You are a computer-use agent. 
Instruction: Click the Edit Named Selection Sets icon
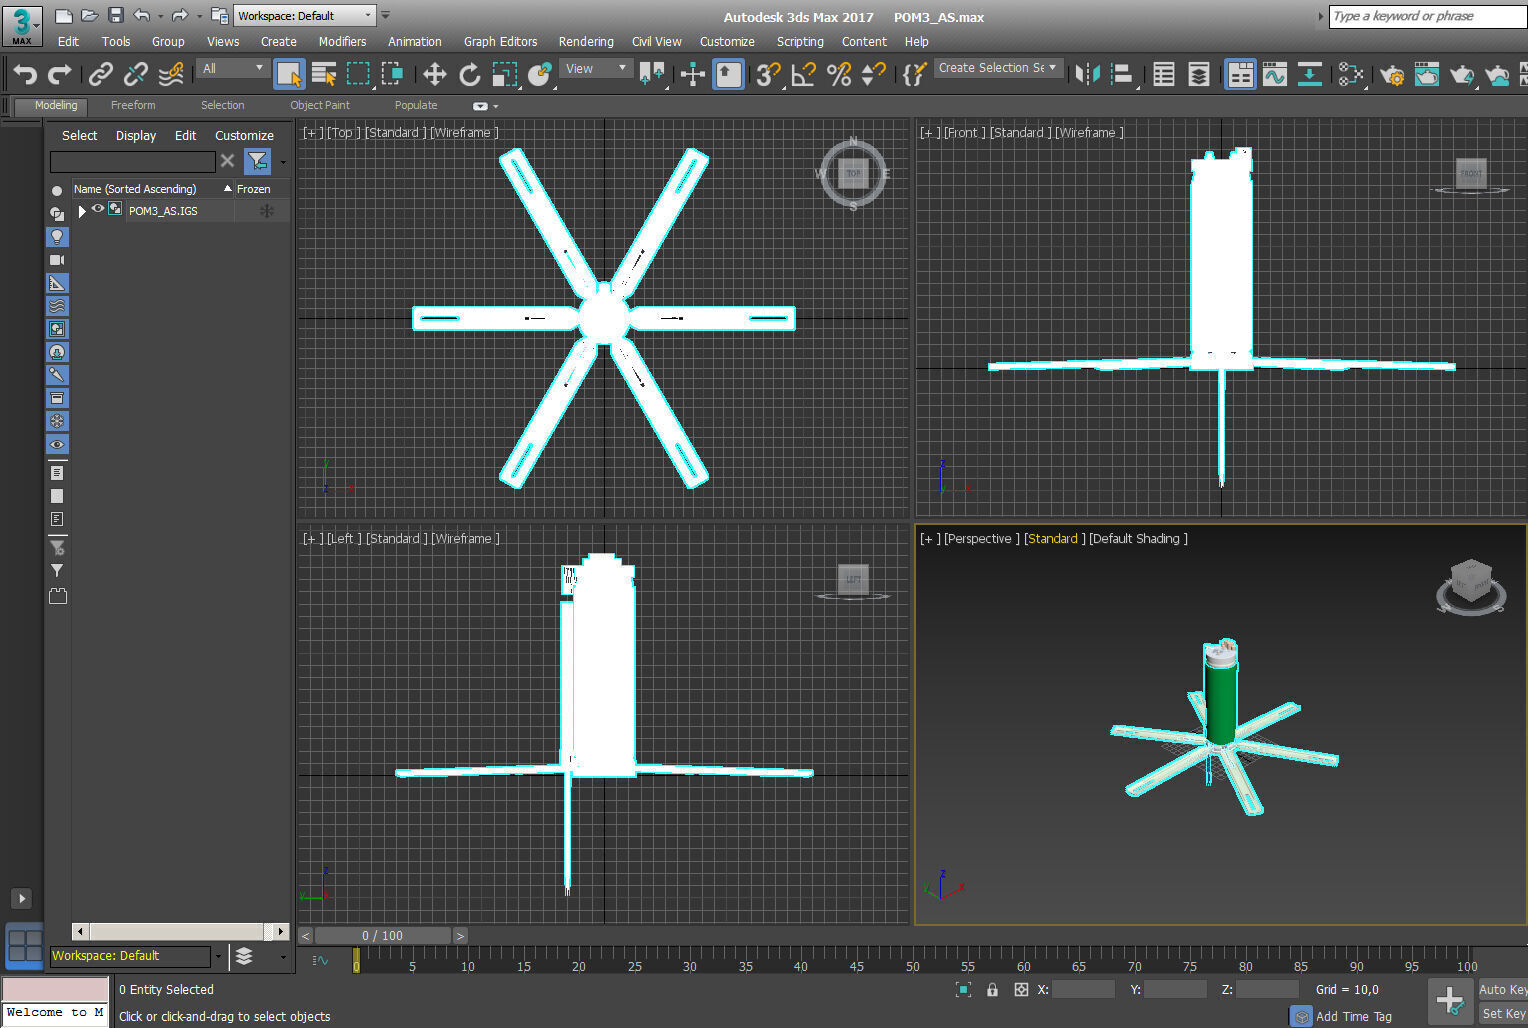[x=914, y=74]
